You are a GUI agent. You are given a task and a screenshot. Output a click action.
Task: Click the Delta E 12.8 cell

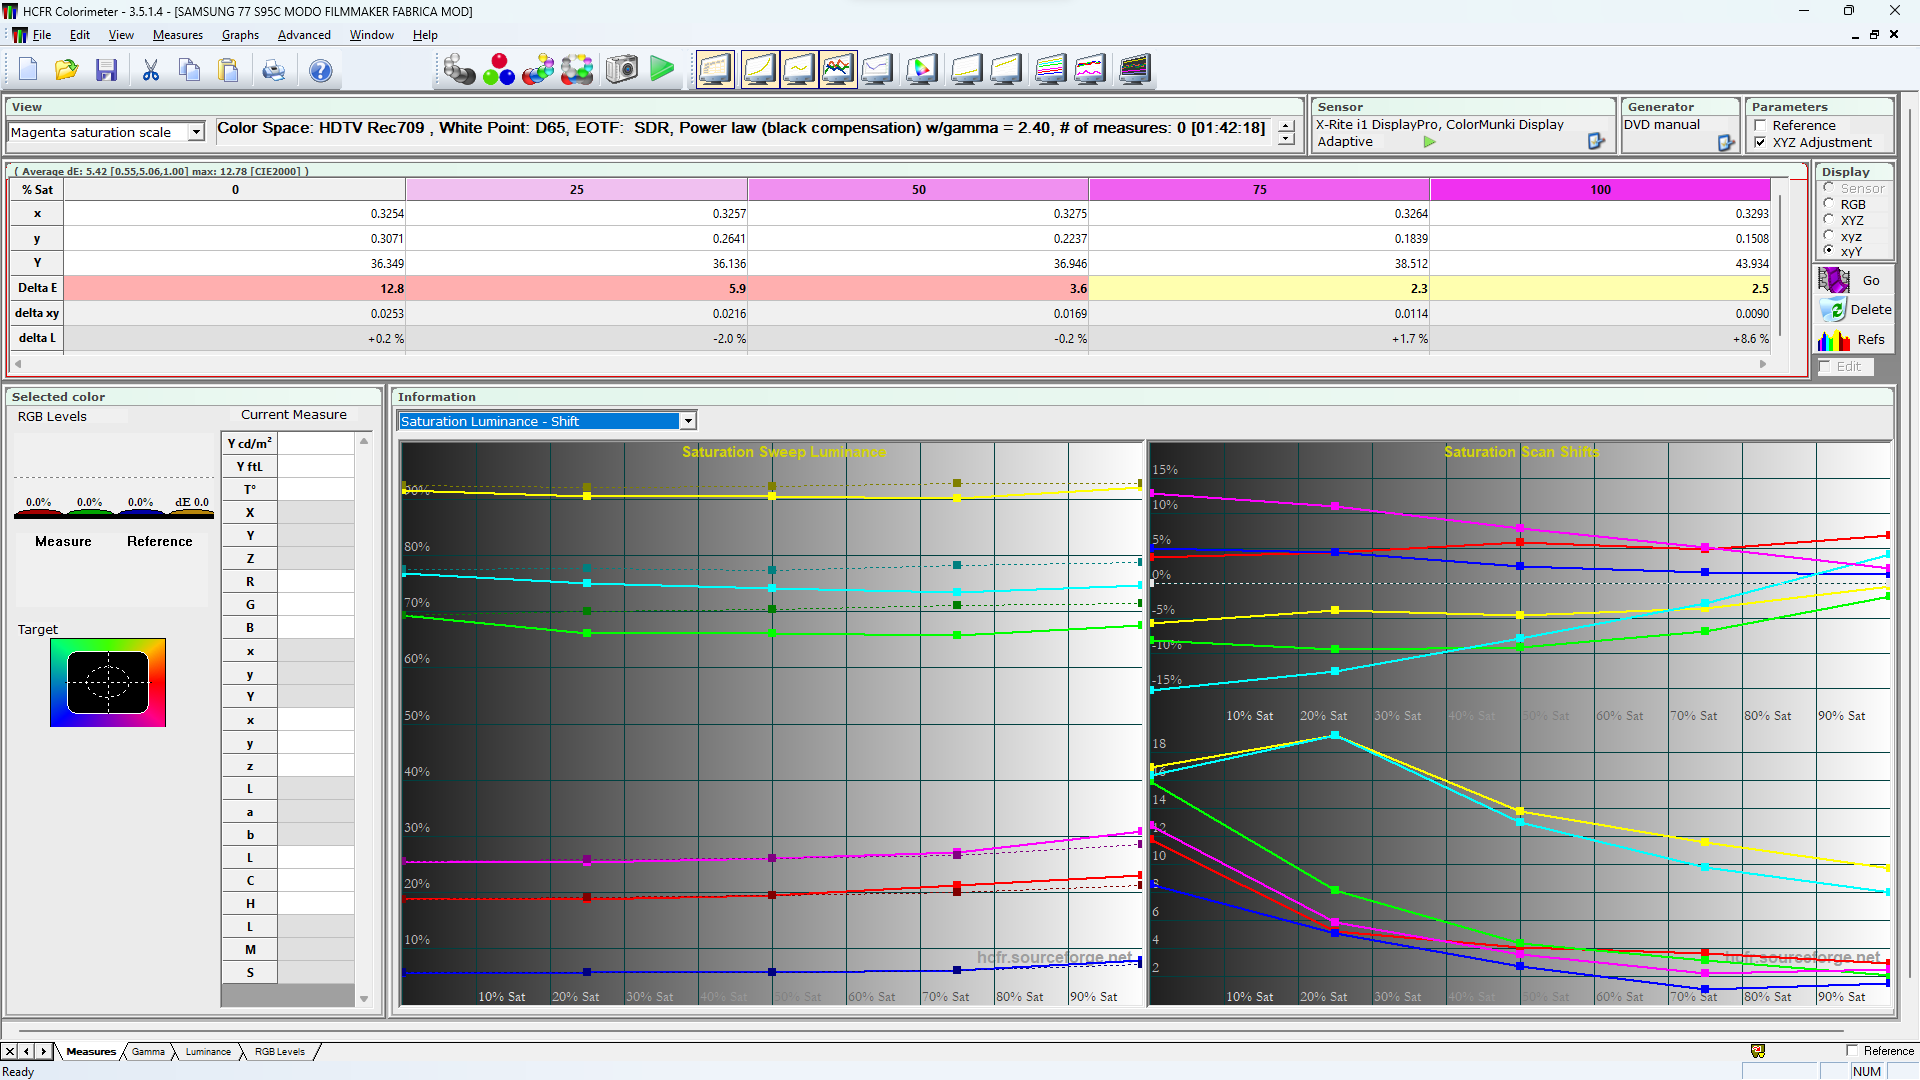(235, 288)
